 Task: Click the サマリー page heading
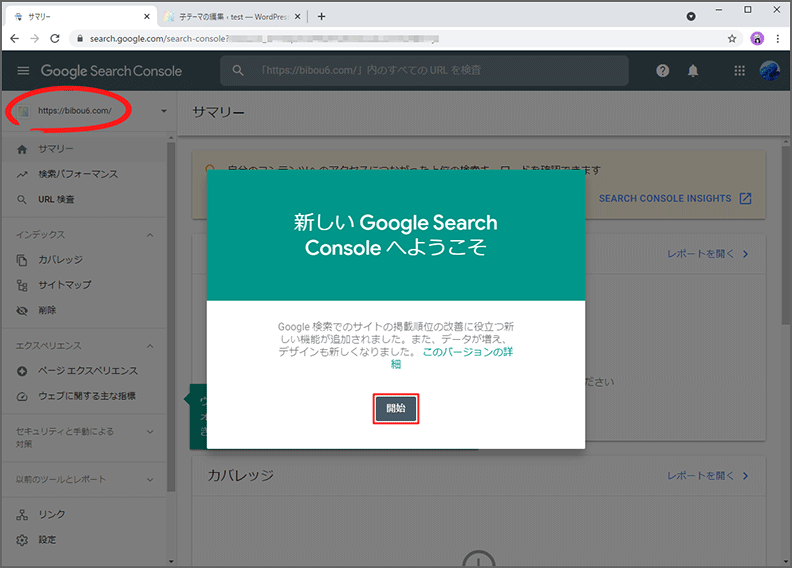[218, 112]
